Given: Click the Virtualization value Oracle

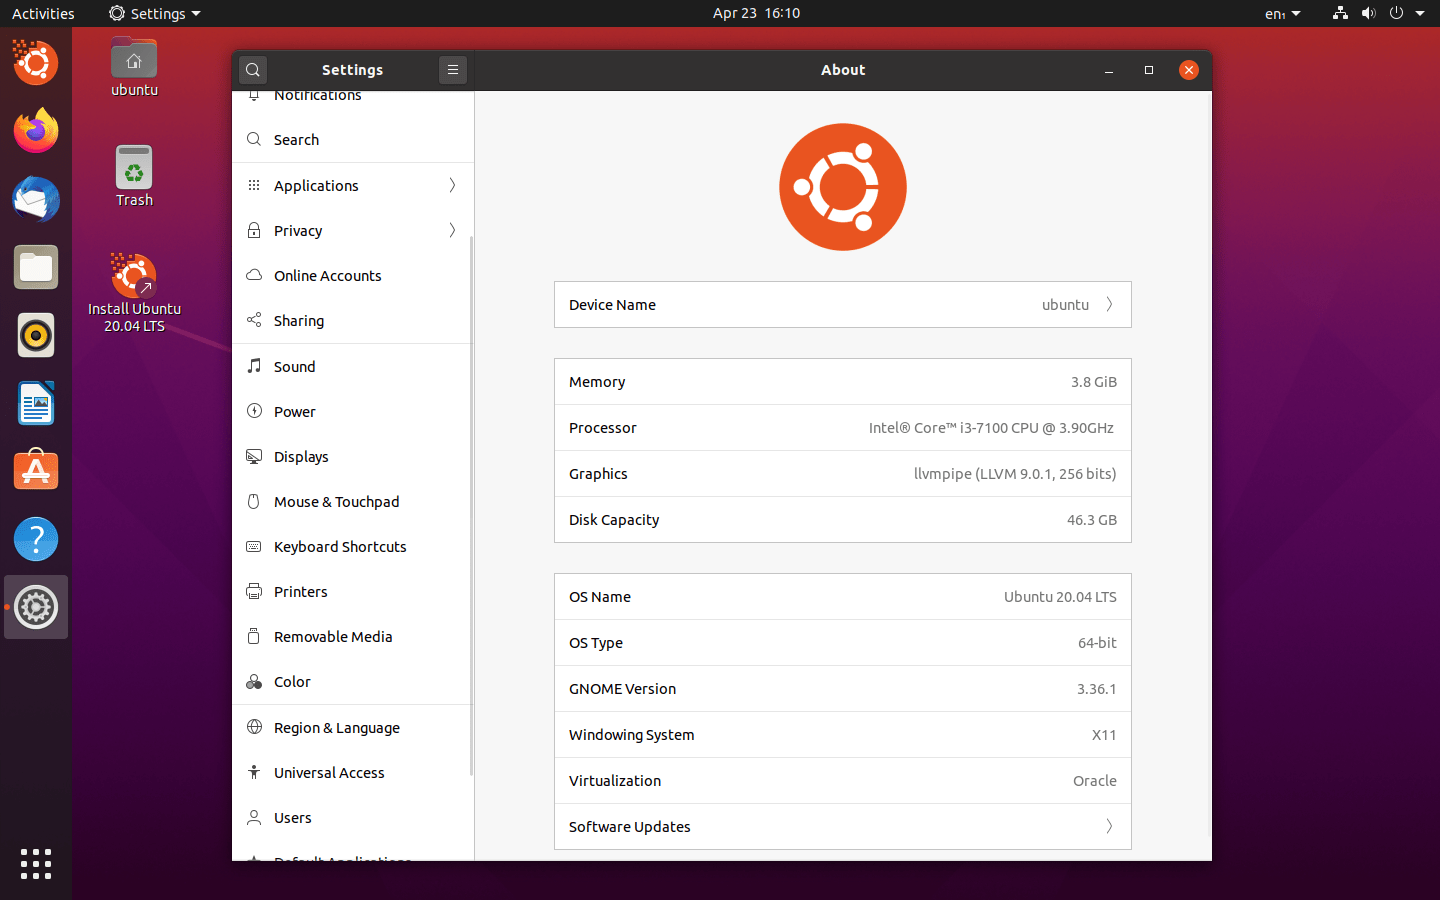Looking at the screenshot, I should click(1095, 781).
